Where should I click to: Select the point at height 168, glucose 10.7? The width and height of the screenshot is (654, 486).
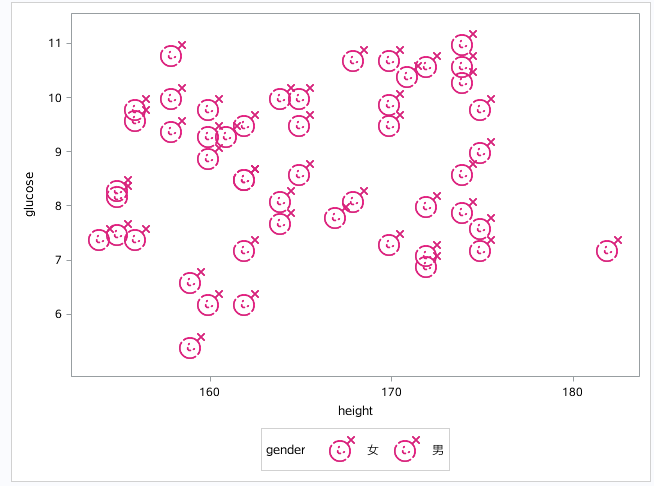353,60
